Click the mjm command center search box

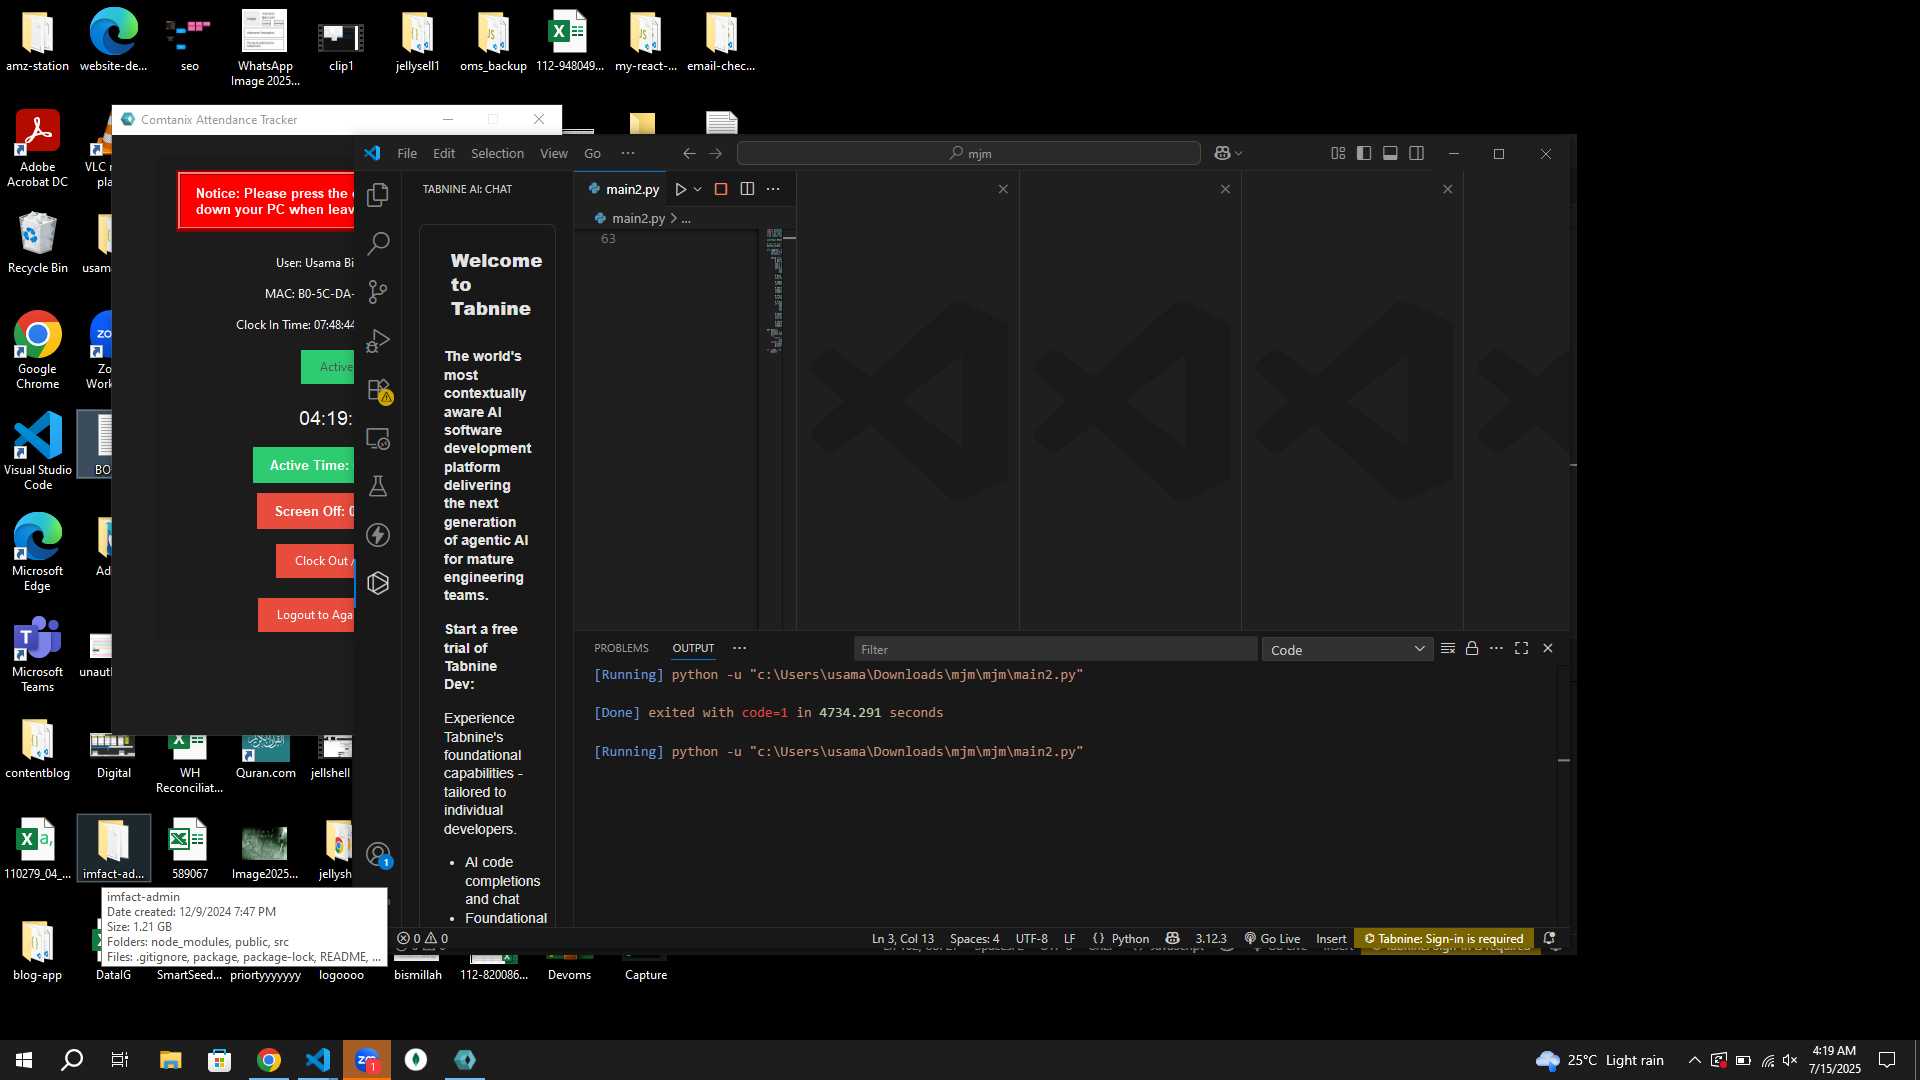(968, 153)
